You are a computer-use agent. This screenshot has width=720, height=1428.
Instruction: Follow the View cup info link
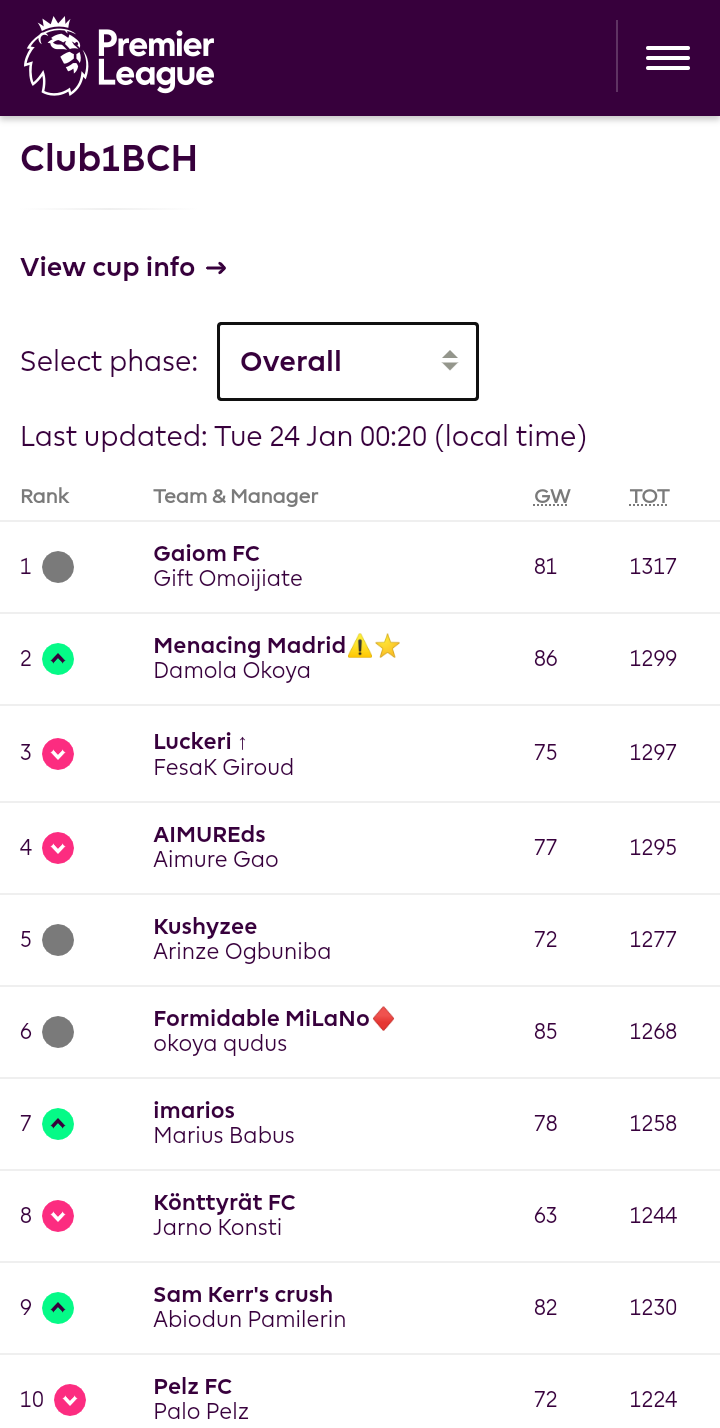click(124, 267)
